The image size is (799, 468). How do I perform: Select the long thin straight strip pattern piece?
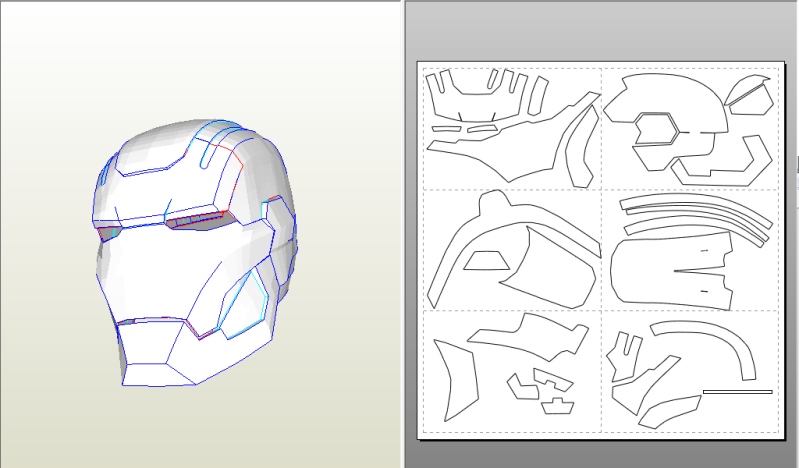click(738, 392)
